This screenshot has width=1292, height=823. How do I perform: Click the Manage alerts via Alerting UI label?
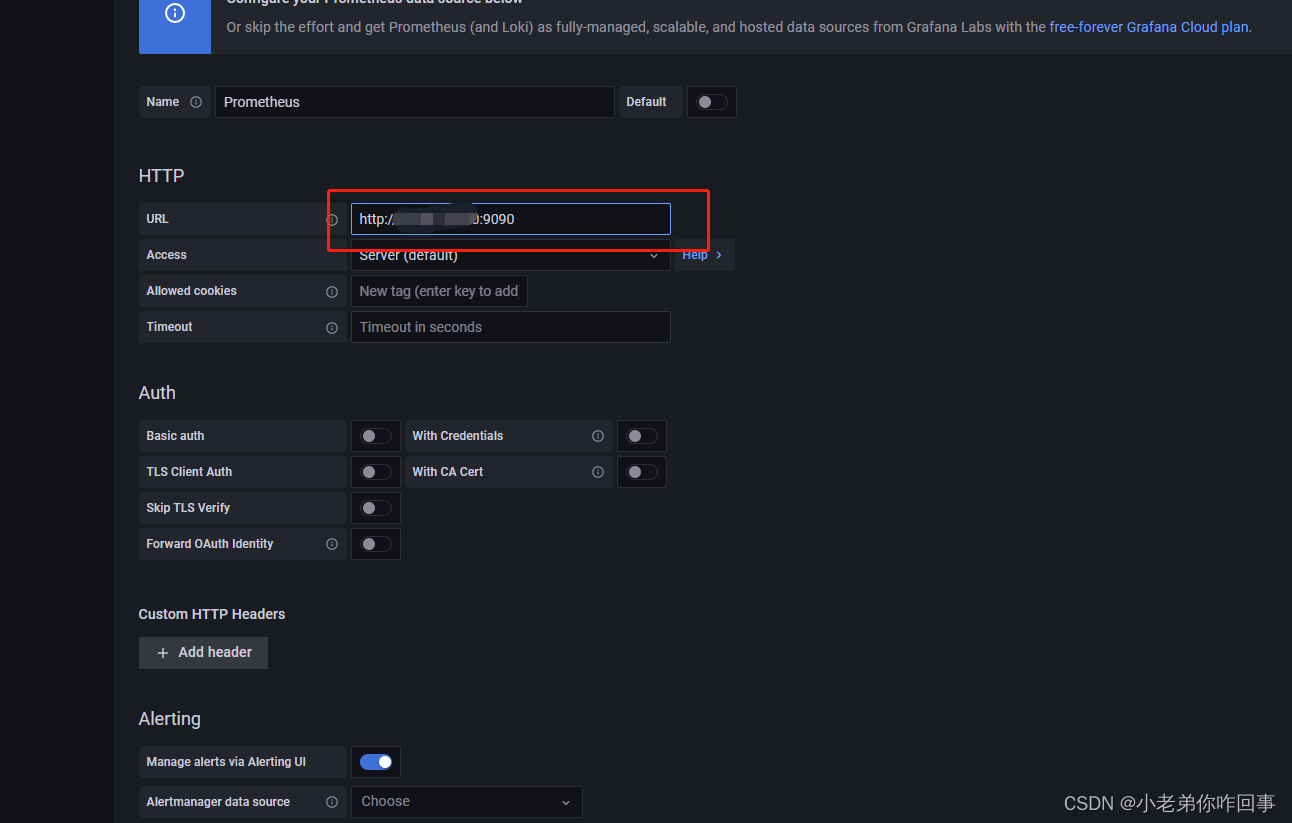click(226, 762)
